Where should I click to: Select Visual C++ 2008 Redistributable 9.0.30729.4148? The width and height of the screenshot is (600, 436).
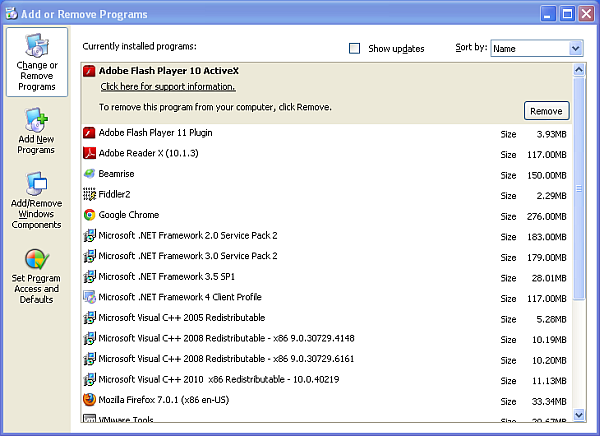327,339
